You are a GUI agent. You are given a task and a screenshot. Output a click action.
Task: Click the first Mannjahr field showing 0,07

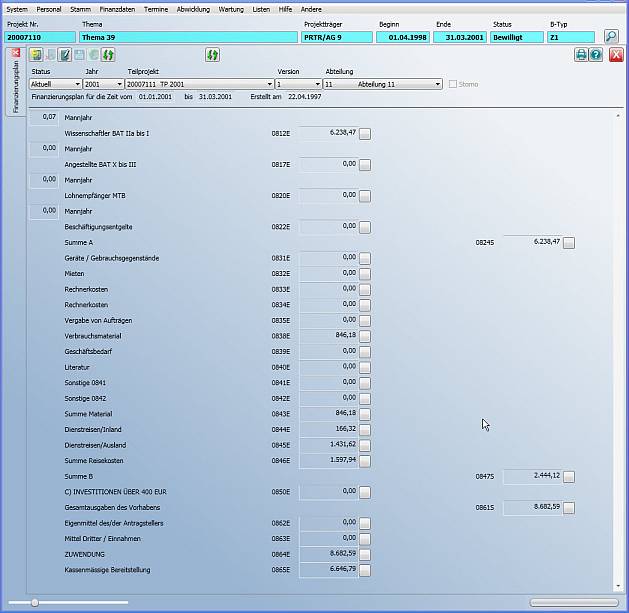(44, 117)
